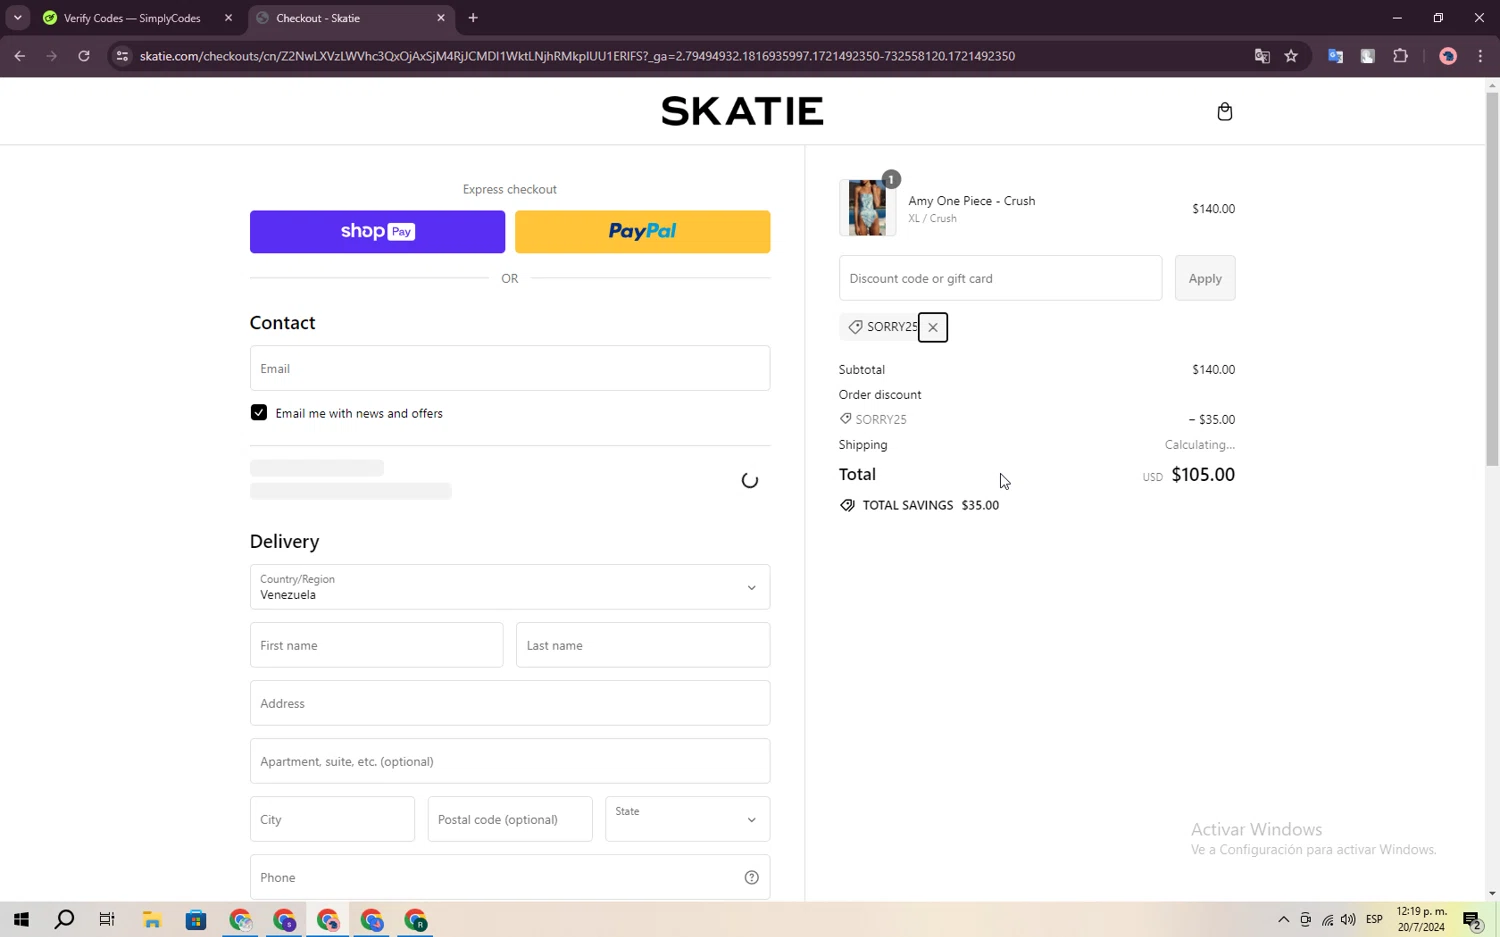Open Windows search on the taskbar
The image size is (1500, 937).
pos(64,920)
